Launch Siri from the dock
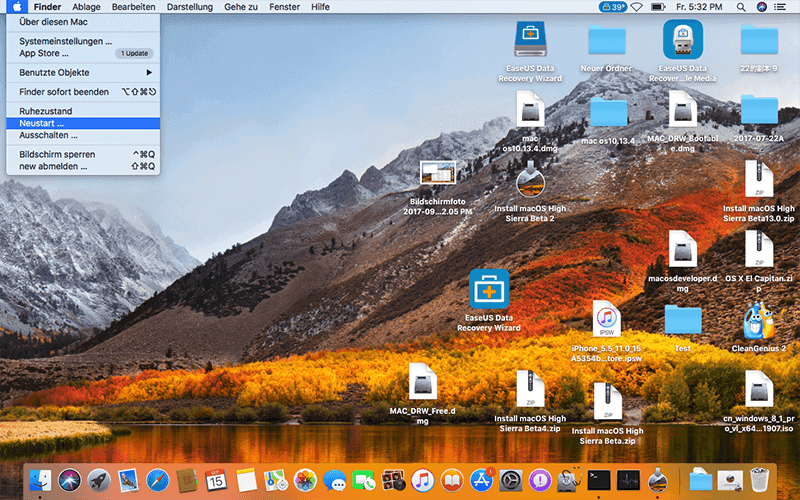 (69, 480)
